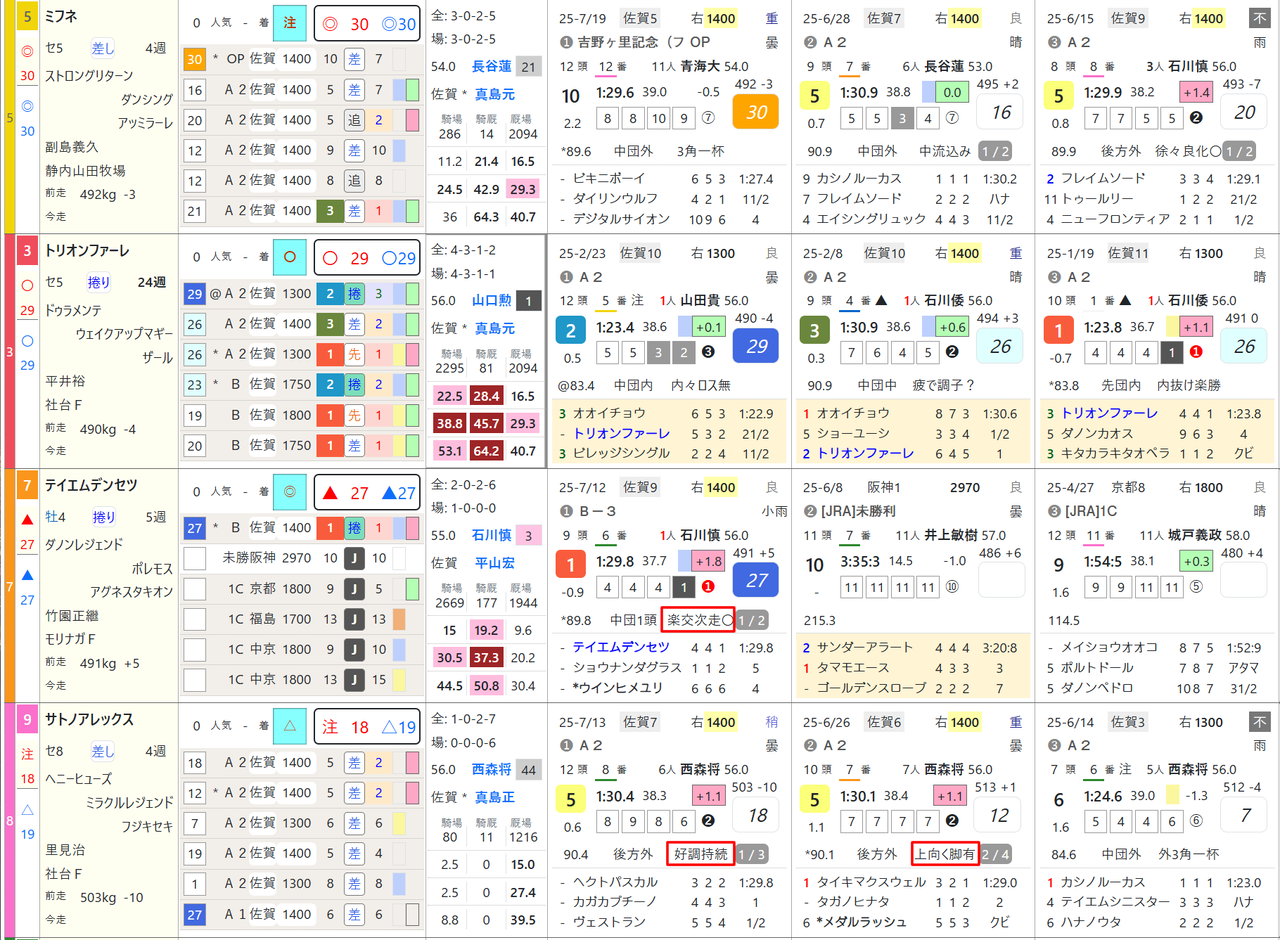Viewport: 1280px width, 940px height.
Task: Click gray badge 21 beside jockey 長谷蓮
Action: 529,67
